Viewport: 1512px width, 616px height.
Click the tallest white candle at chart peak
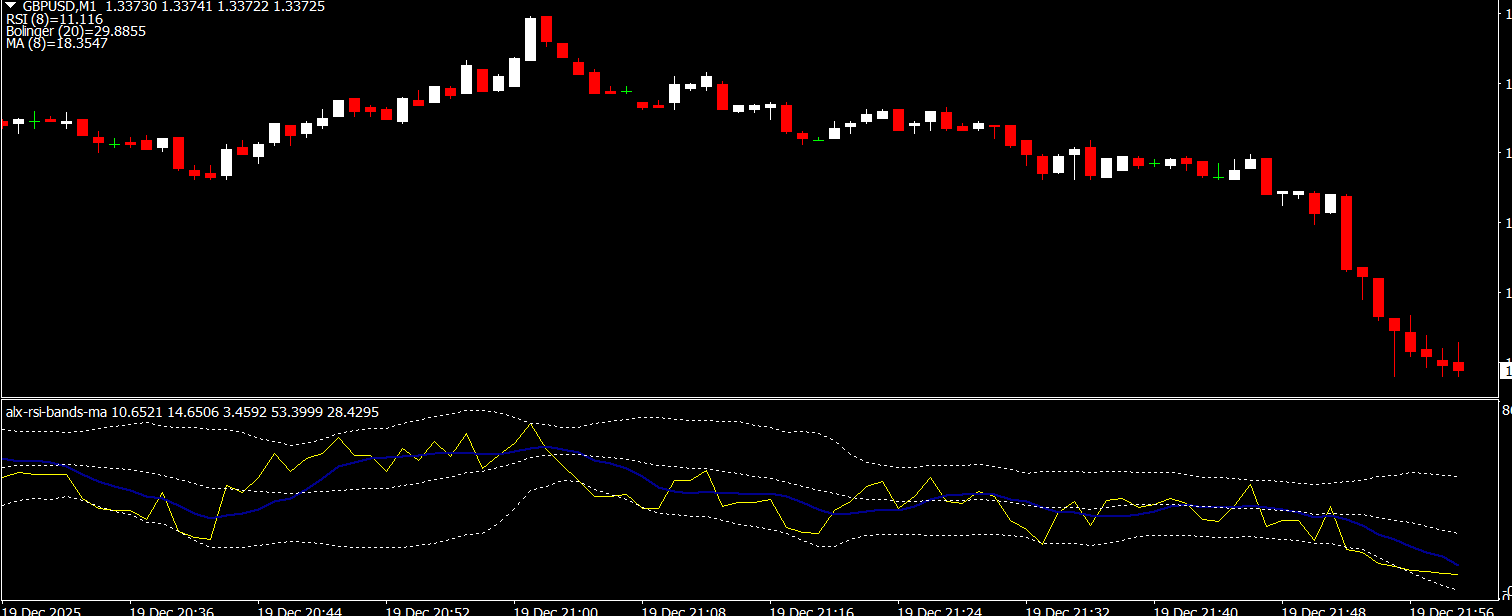530,40
